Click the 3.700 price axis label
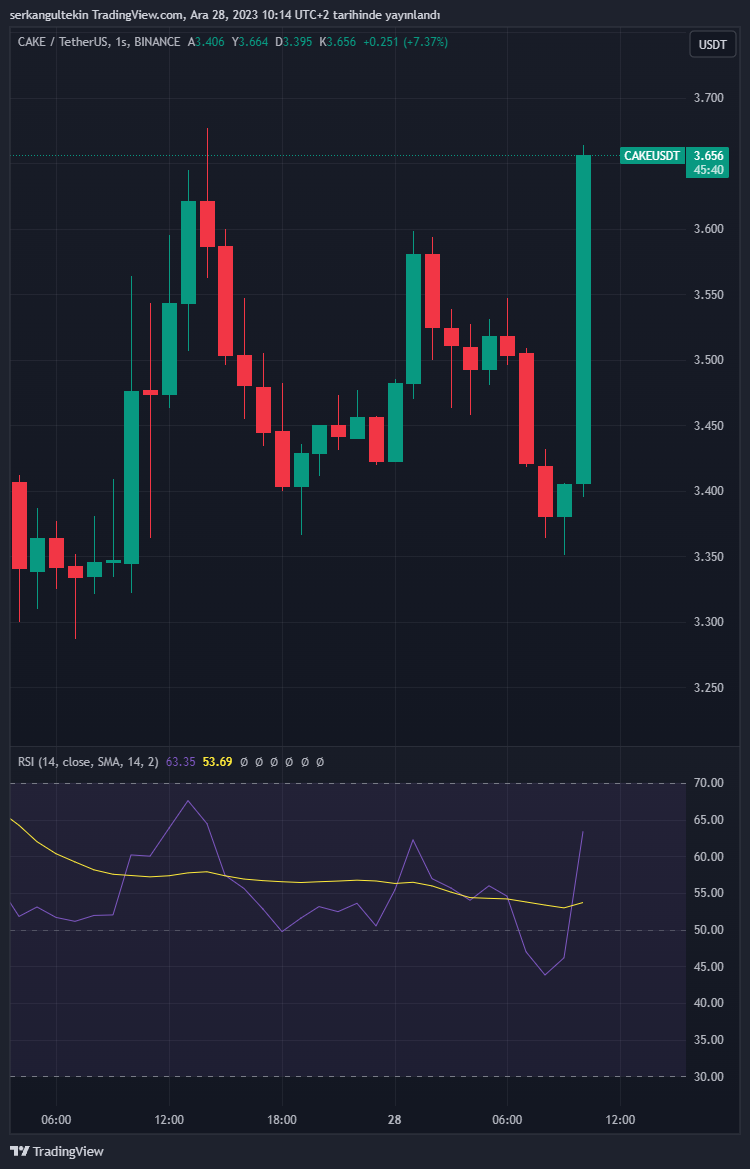Screen dimensions: 750x1169 tap(709, 98)
